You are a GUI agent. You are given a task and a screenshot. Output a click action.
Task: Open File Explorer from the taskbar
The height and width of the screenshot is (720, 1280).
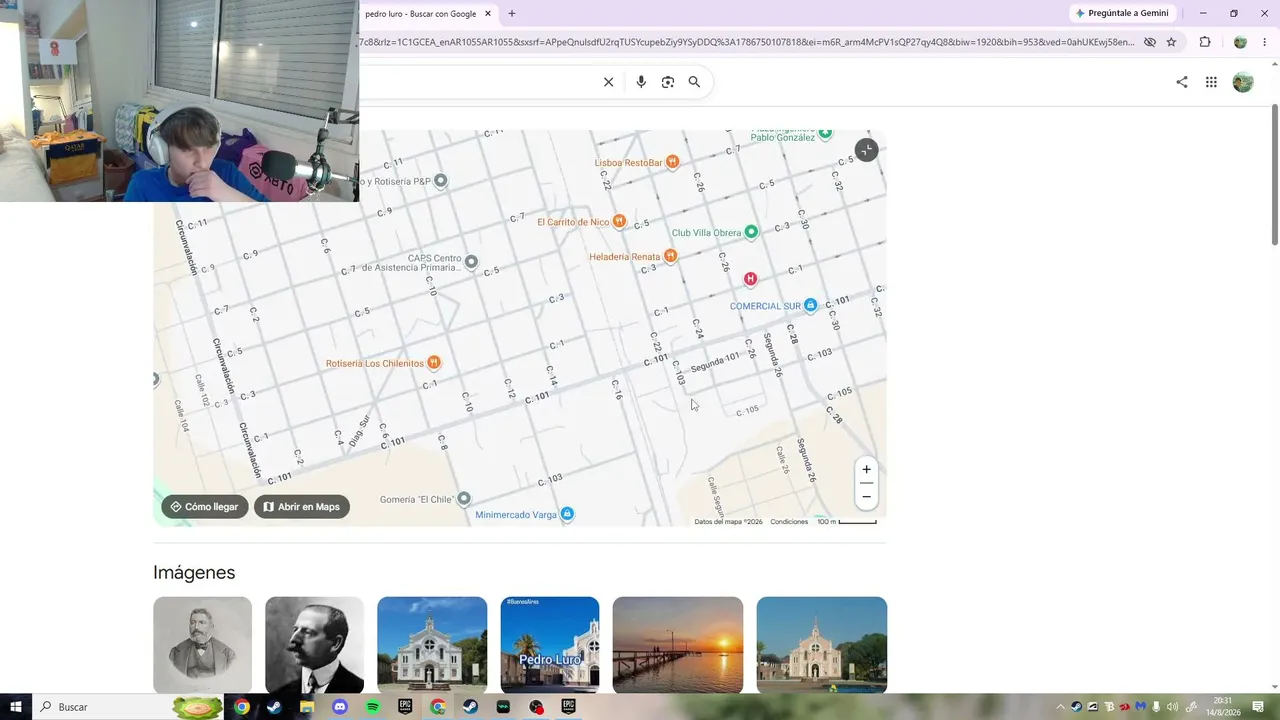[x=307, y=707]
